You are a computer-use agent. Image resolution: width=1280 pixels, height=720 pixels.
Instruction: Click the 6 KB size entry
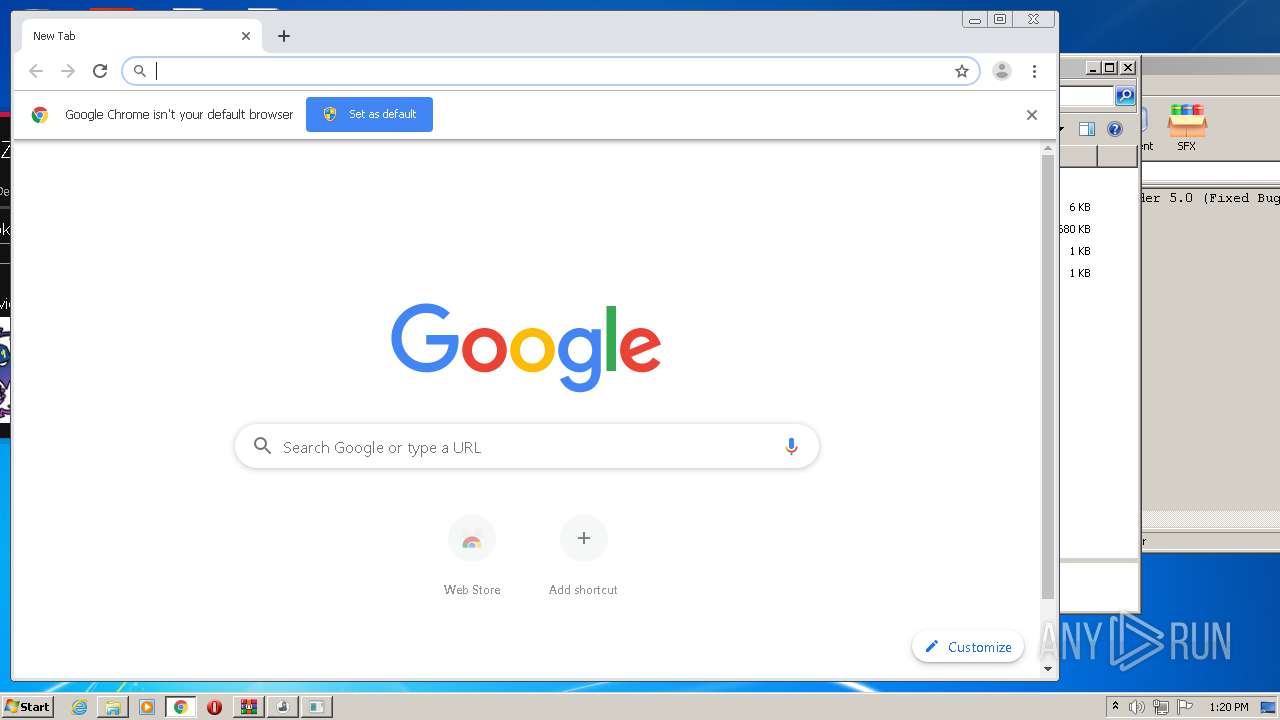click(1080, 207)
